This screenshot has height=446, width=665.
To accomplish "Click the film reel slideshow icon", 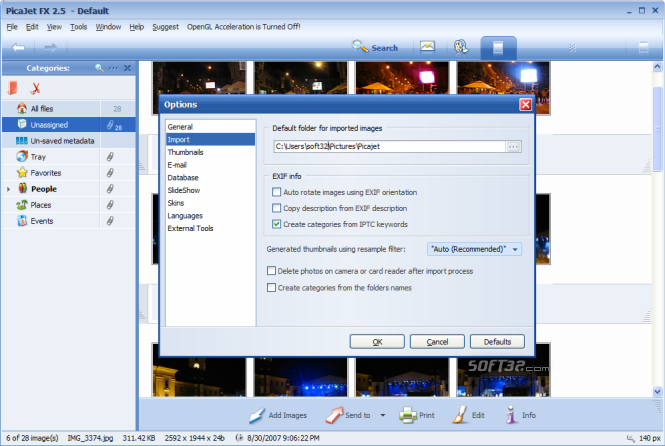I will tap(461, 47).
